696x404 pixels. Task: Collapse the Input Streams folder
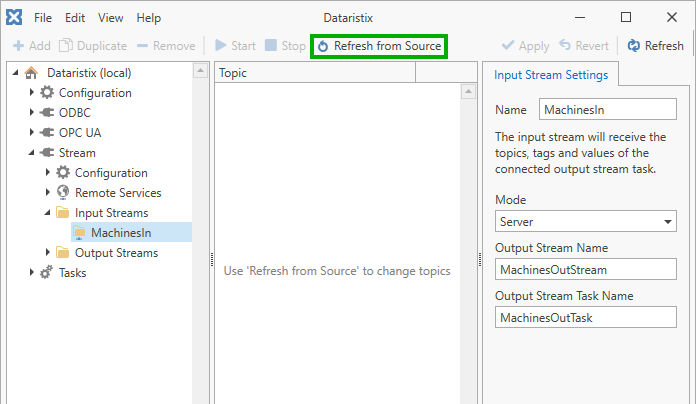[x=47, y=212]
